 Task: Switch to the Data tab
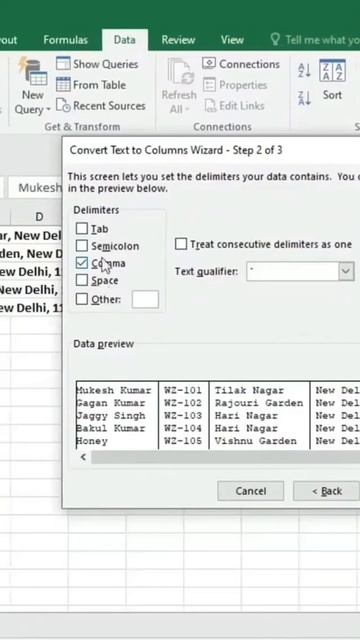(x=124, y=40)
